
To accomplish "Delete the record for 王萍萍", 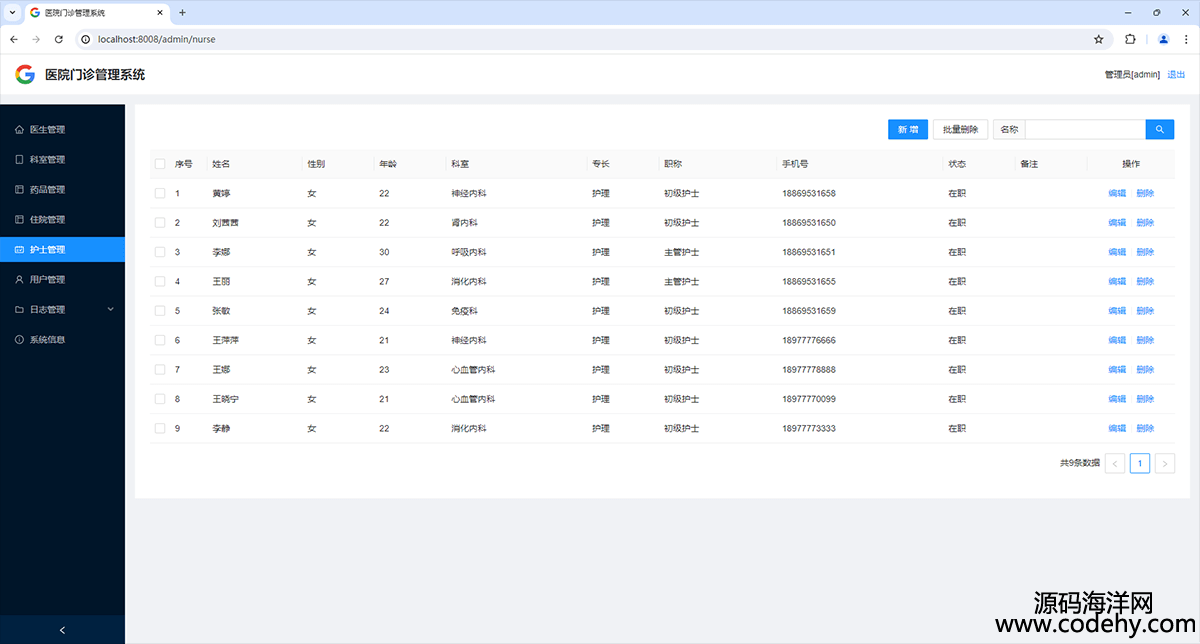I will point(1145,340).
